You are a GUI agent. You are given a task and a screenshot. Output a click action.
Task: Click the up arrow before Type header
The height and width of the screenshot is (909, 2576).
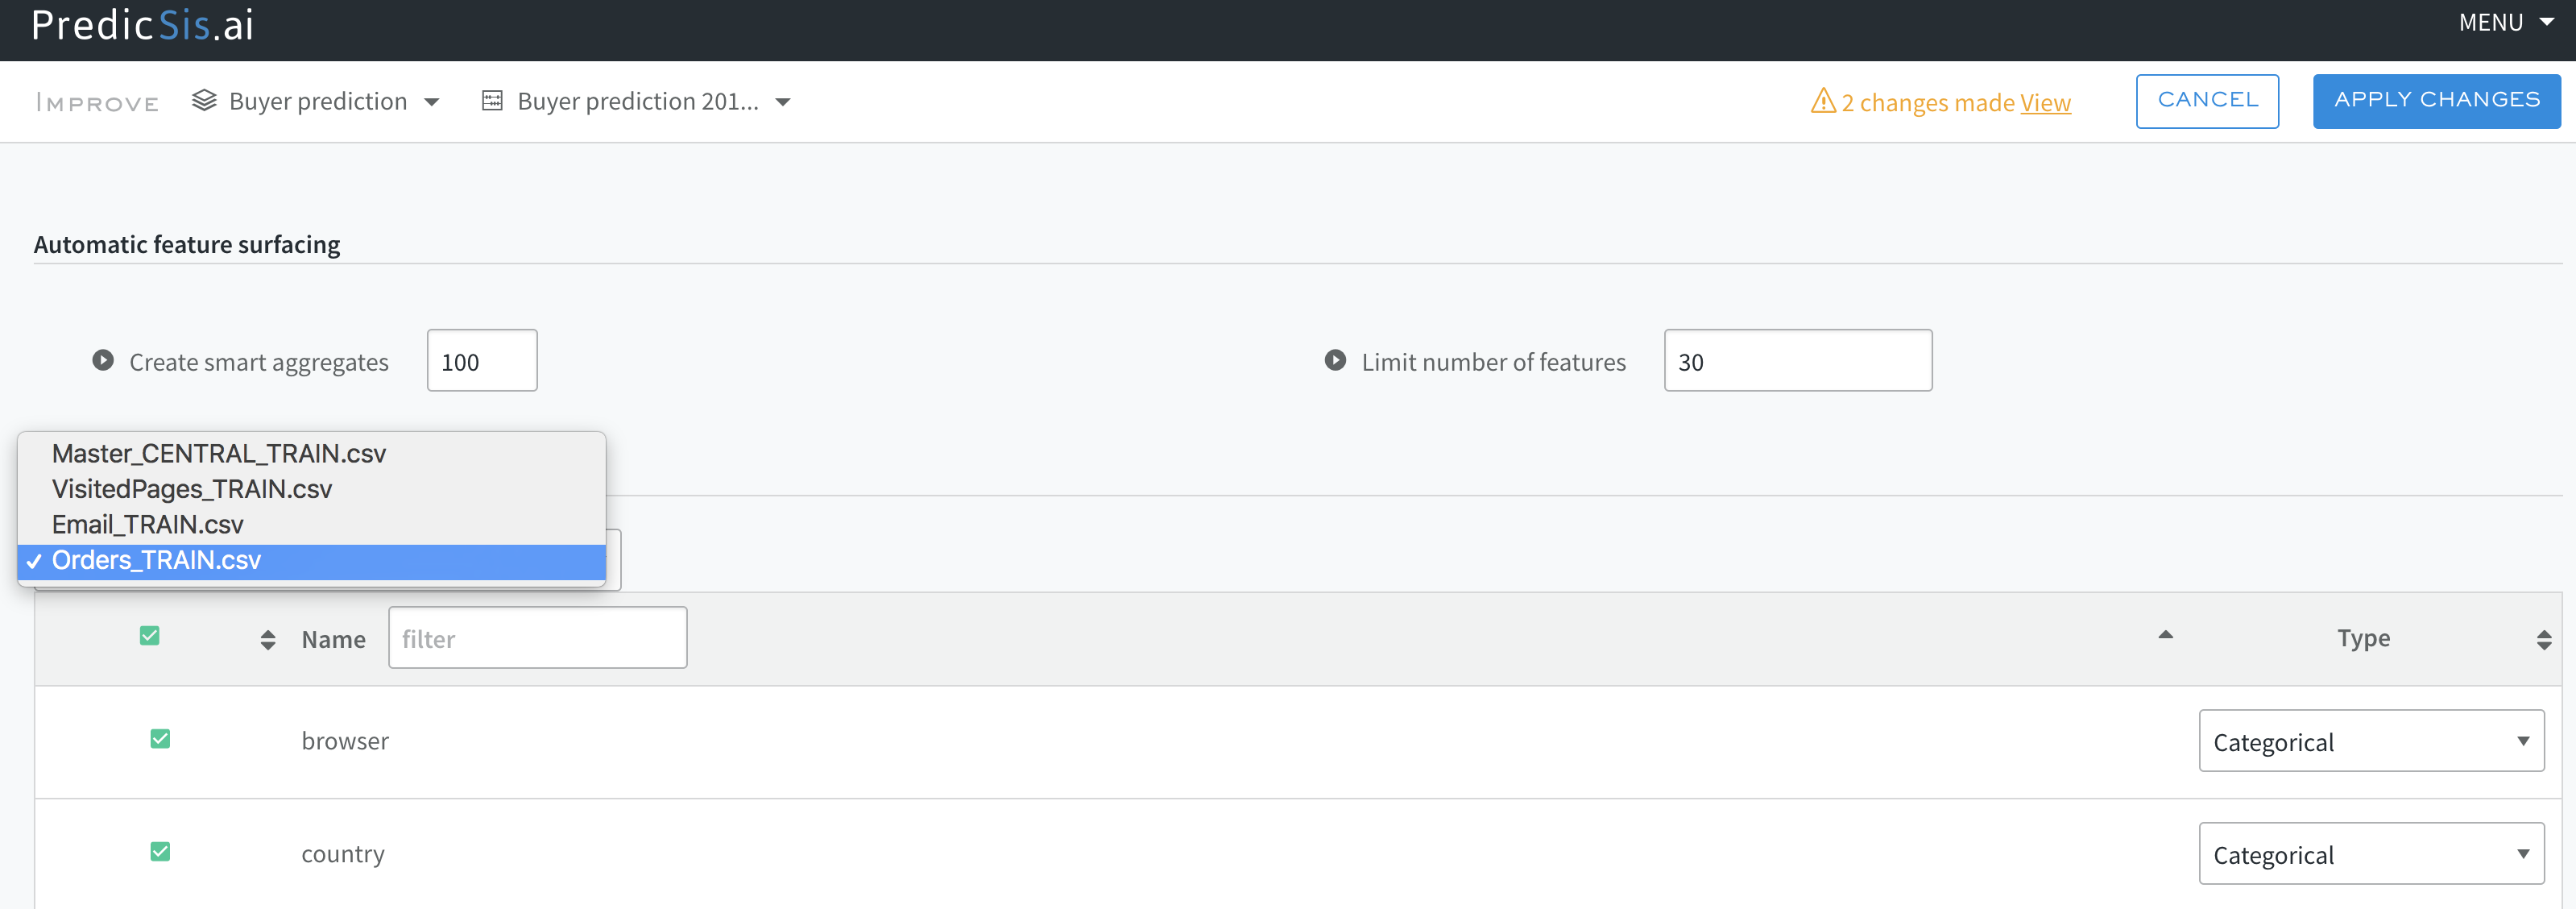pos(2165,635)
